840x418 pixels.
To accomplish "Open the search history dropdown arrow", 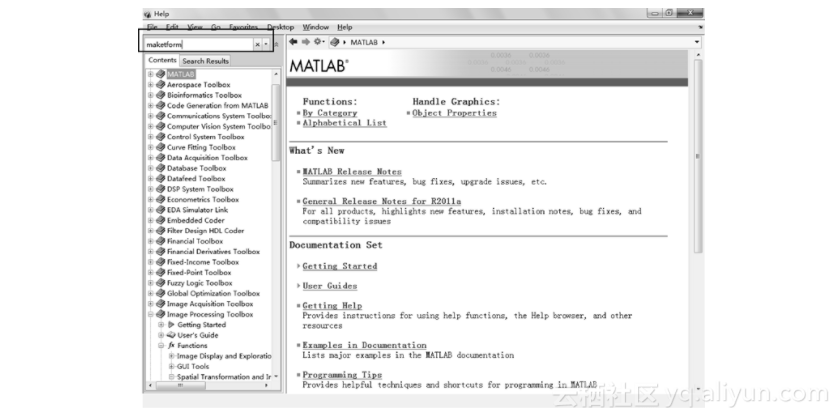I will 266,45.
